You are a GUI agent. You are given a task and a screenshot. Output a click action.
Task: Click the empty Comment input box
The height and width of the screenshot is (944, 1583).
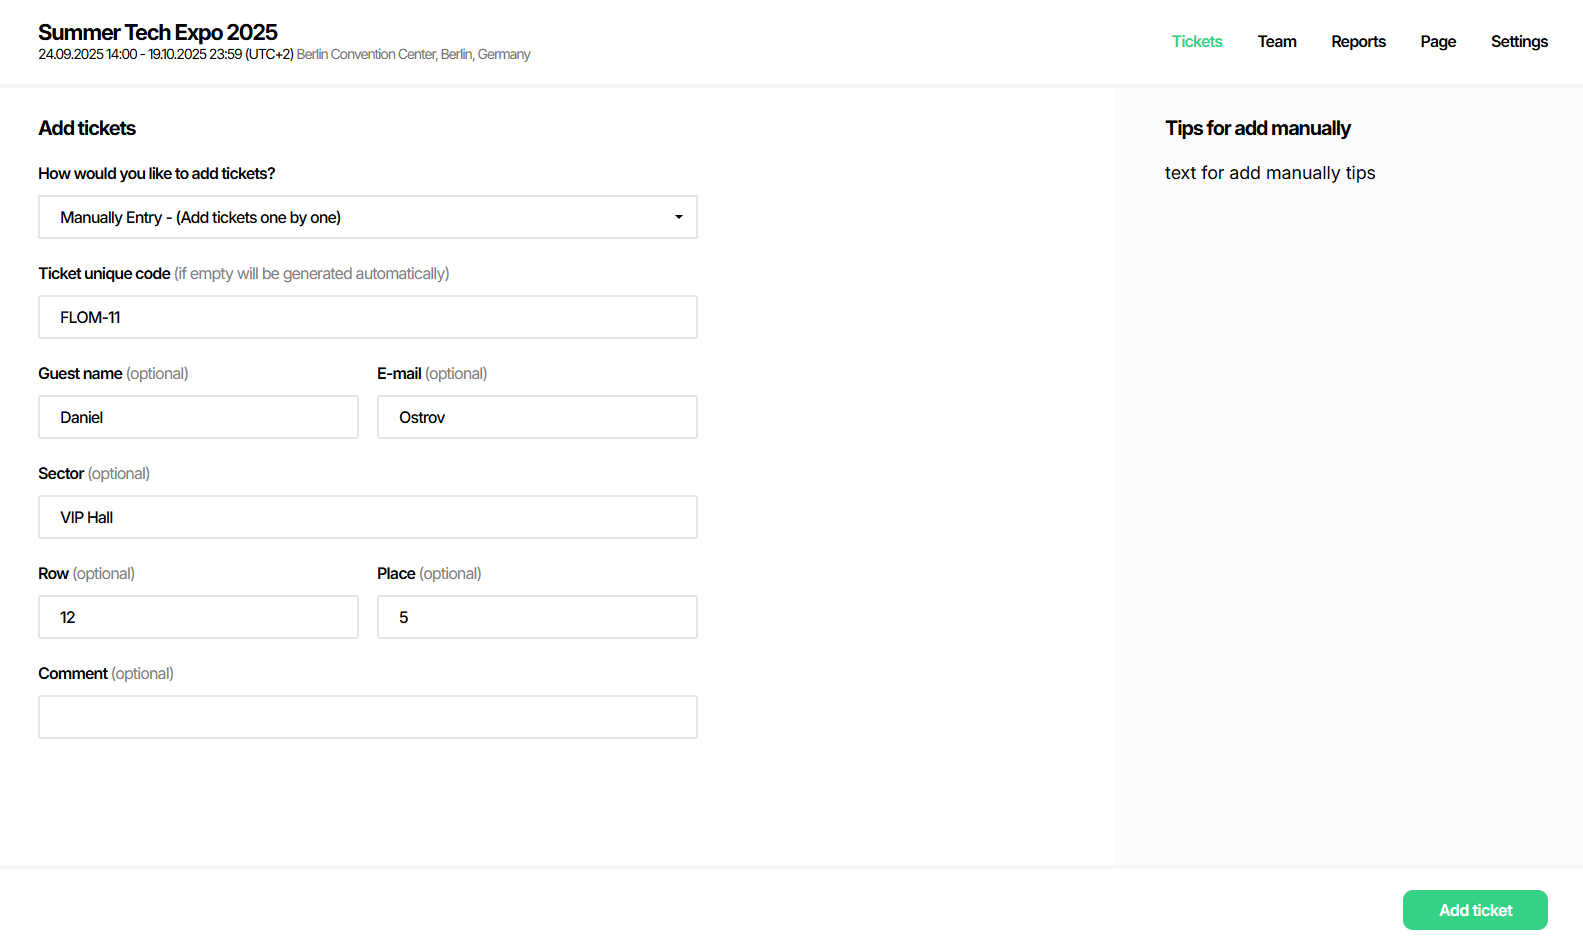click(x=367, y=717)
